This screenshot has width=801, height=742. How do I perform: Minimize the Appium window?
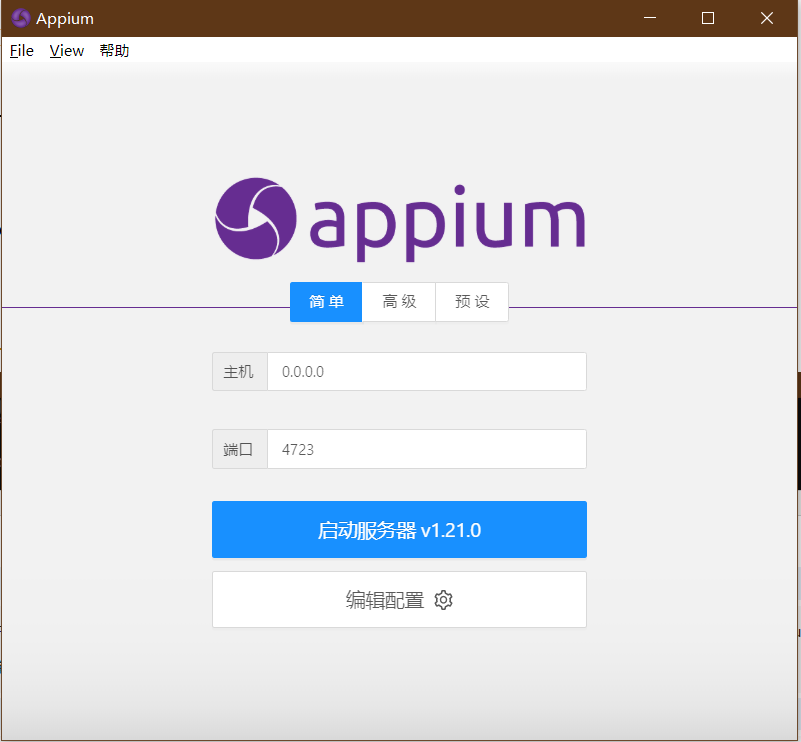click(x=650, y=18)
